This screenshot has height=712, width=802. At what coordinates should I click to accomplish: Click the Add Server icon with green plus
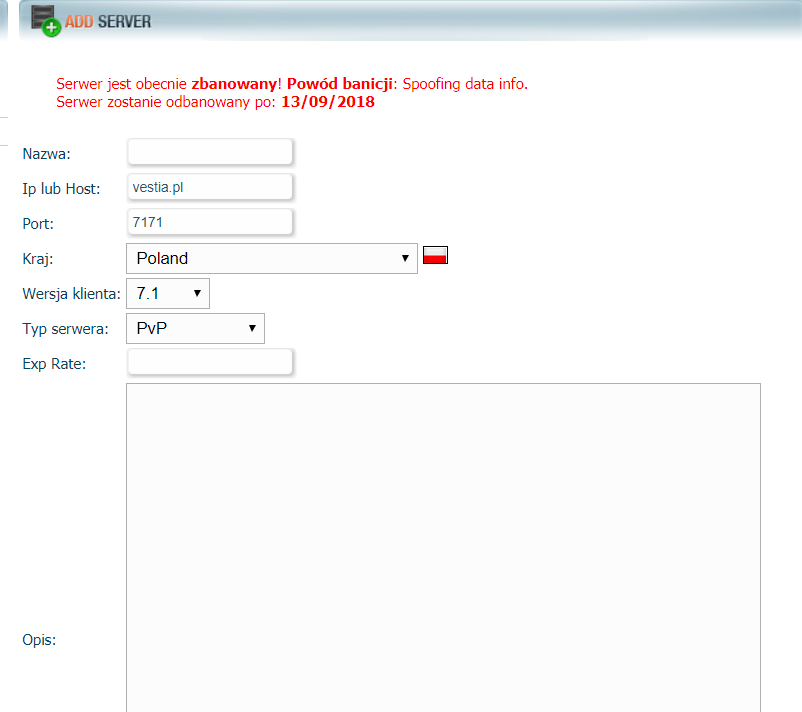(45, 21)
